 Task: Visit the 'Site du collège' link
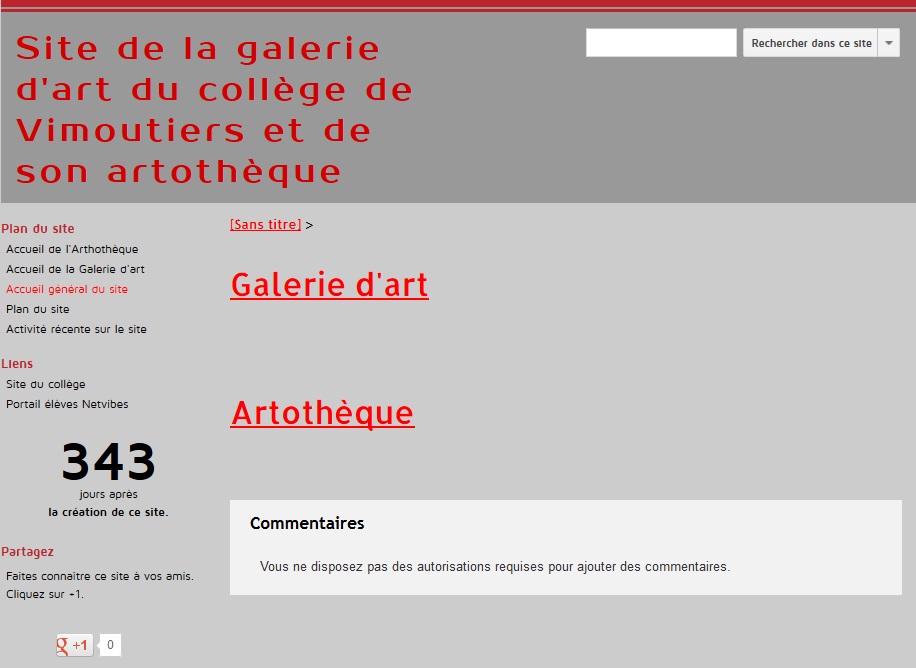(46, 384)
